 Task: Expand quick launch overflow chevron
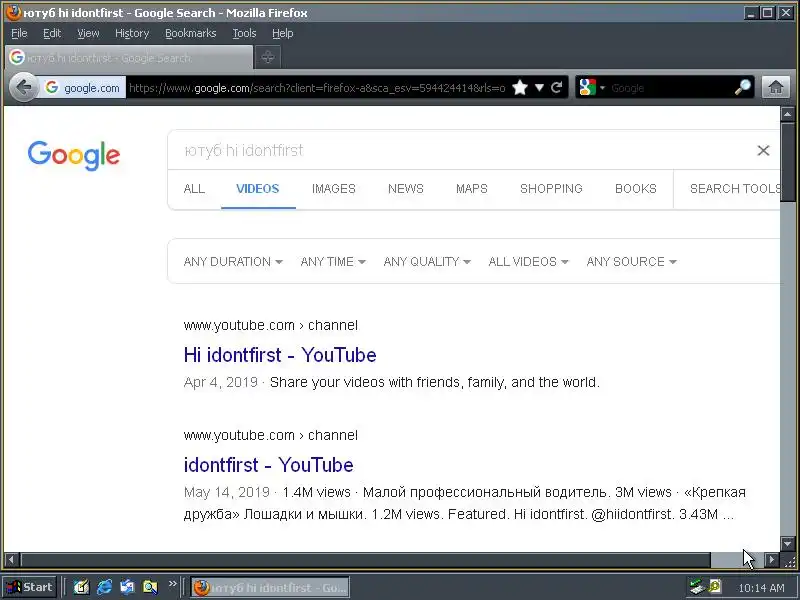[172, 583]
